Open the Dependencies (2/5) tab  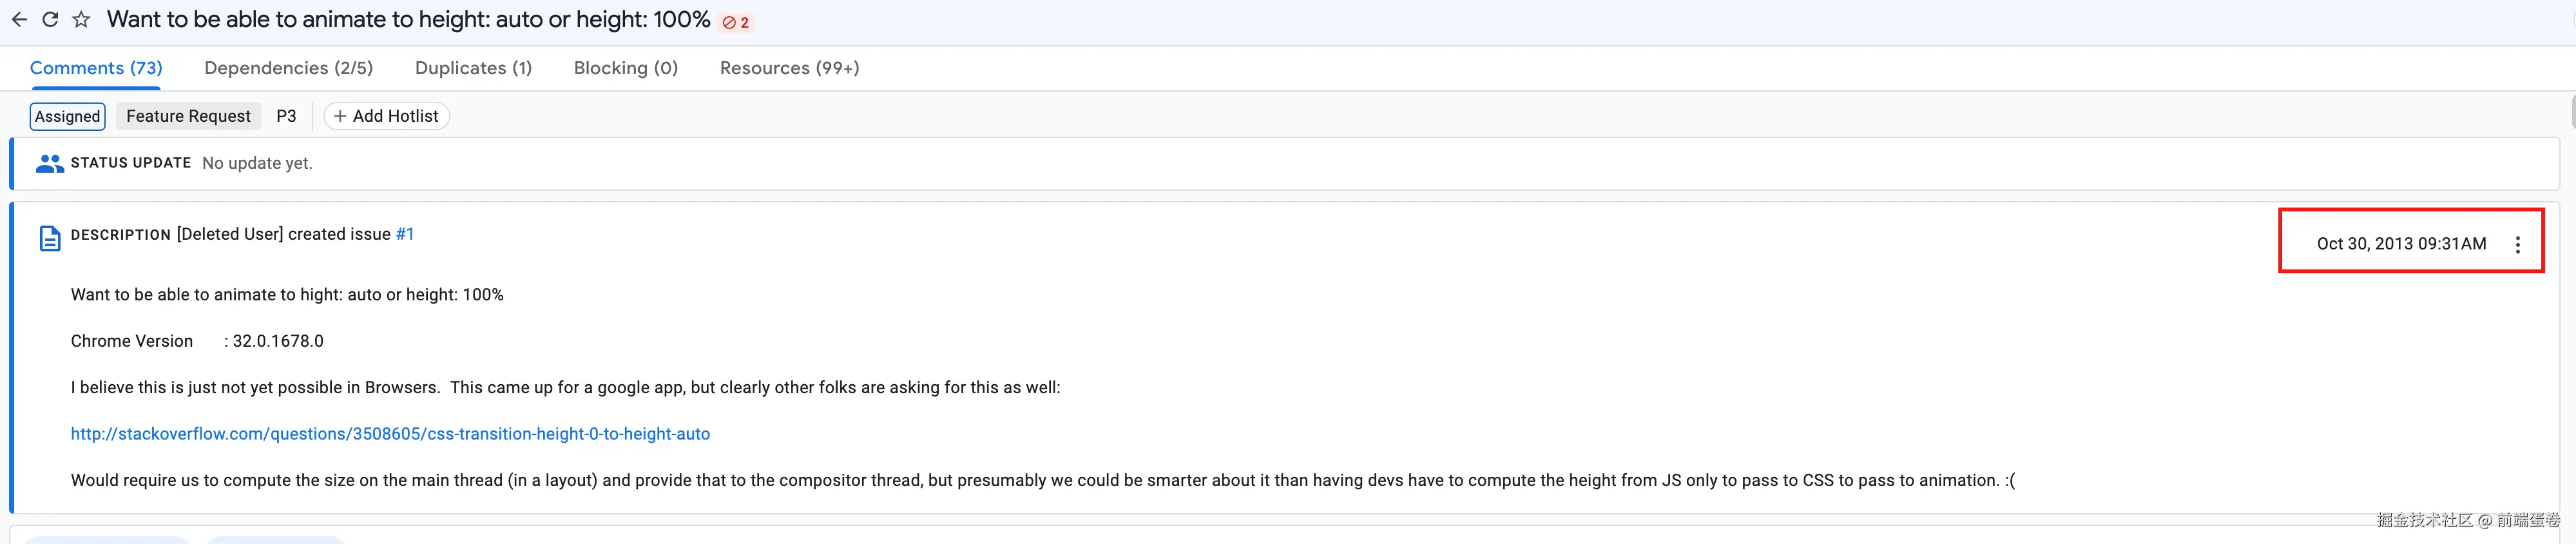point(288,68)
